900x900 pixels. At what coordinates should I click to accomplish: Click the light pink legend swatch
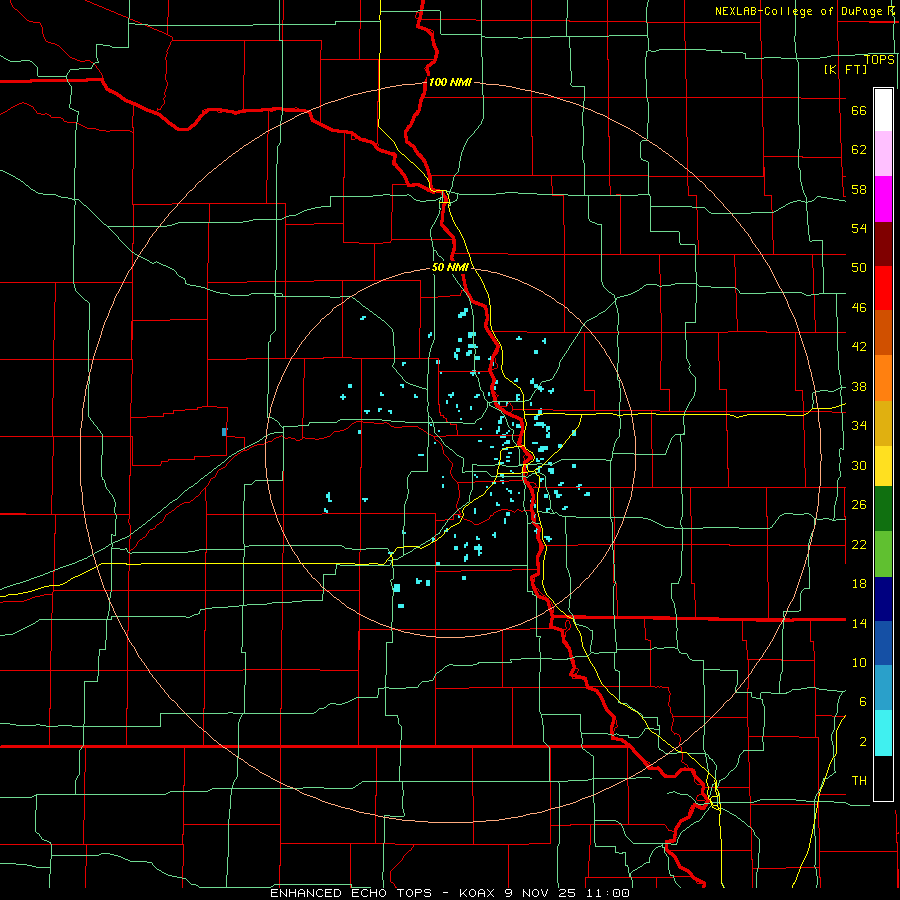pyautogui.click(x=883, y=153)
